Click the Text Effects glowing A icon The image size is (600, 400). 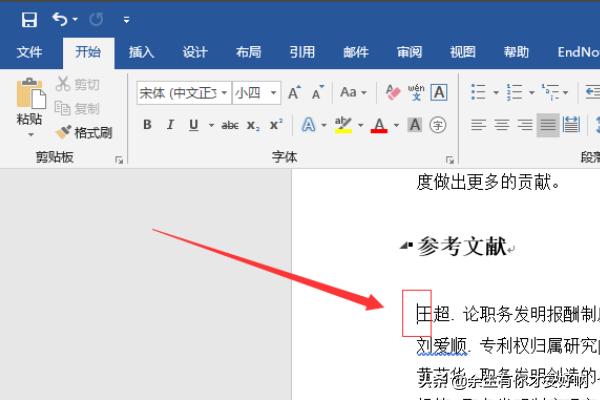click(308, 125)
